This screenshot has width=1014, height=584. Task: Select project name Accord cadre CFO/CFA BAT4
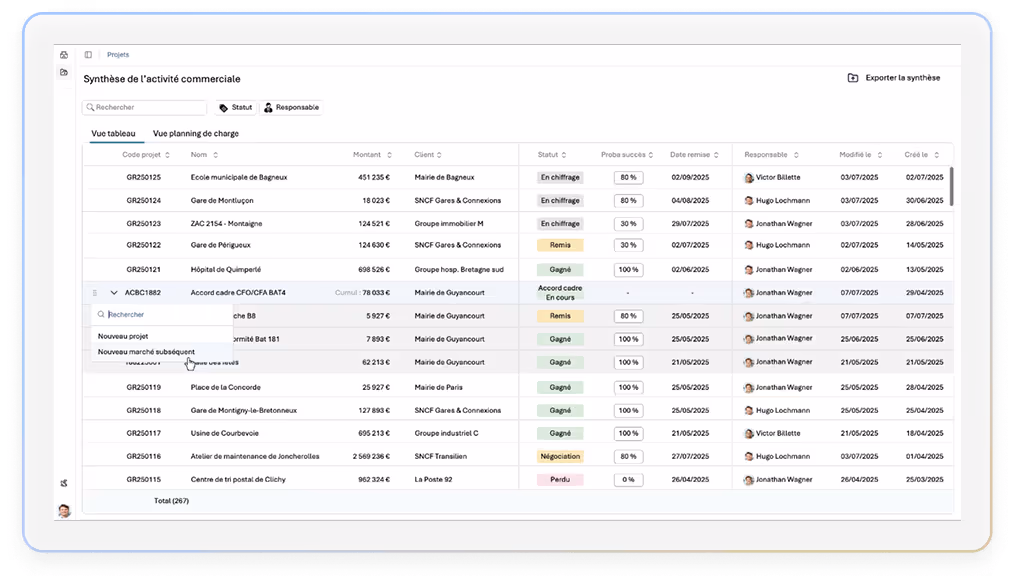click(x=238, y=293)
